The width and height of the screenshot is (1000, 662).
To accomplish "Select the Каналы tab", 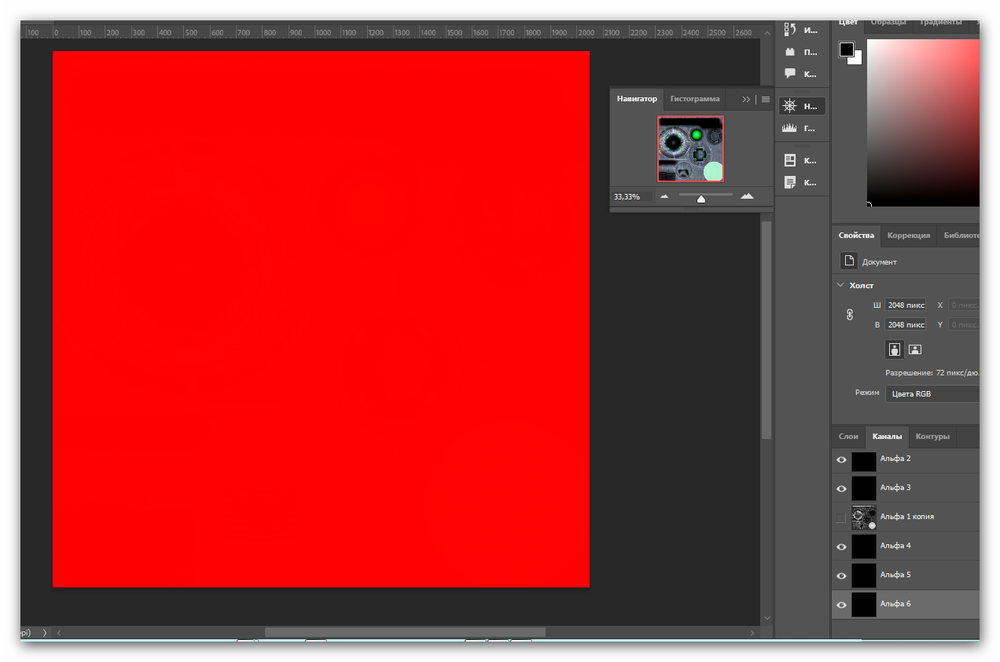I will click(887, 436).
